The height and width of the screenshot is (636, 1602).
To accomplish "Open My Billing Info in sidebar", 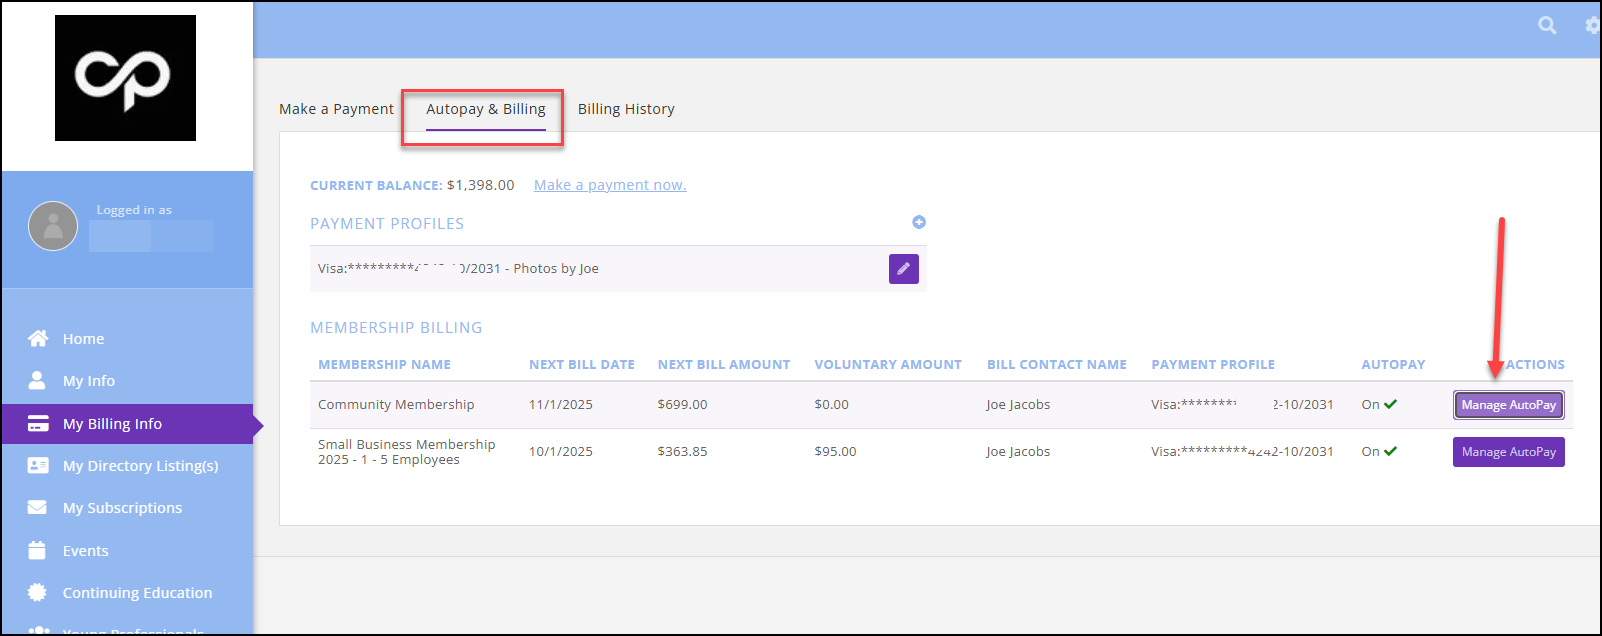I will pos(112,424).
